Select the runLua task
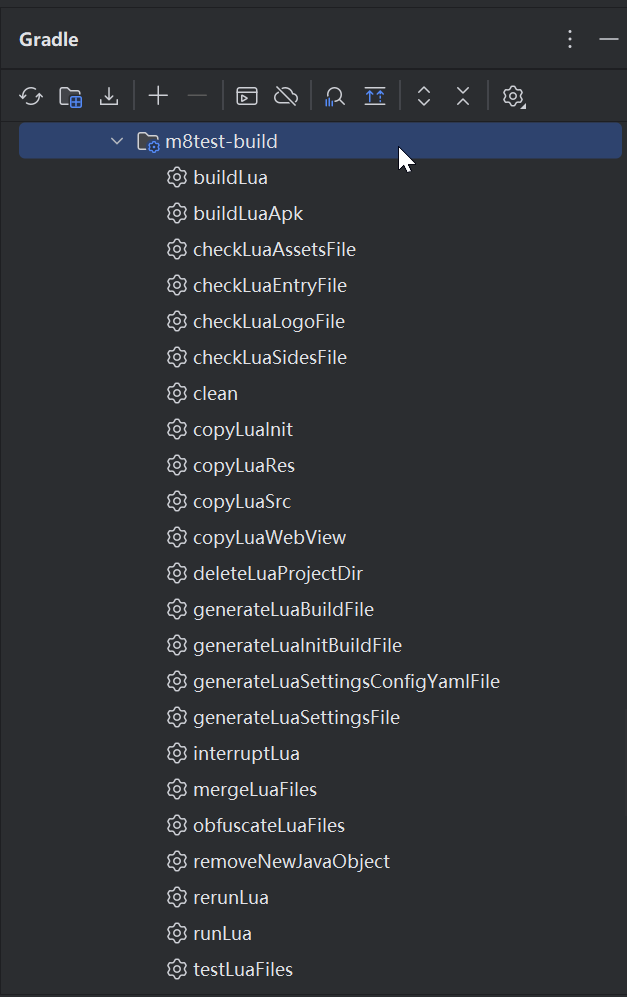The image size is (627, 997). coord(222,934)
